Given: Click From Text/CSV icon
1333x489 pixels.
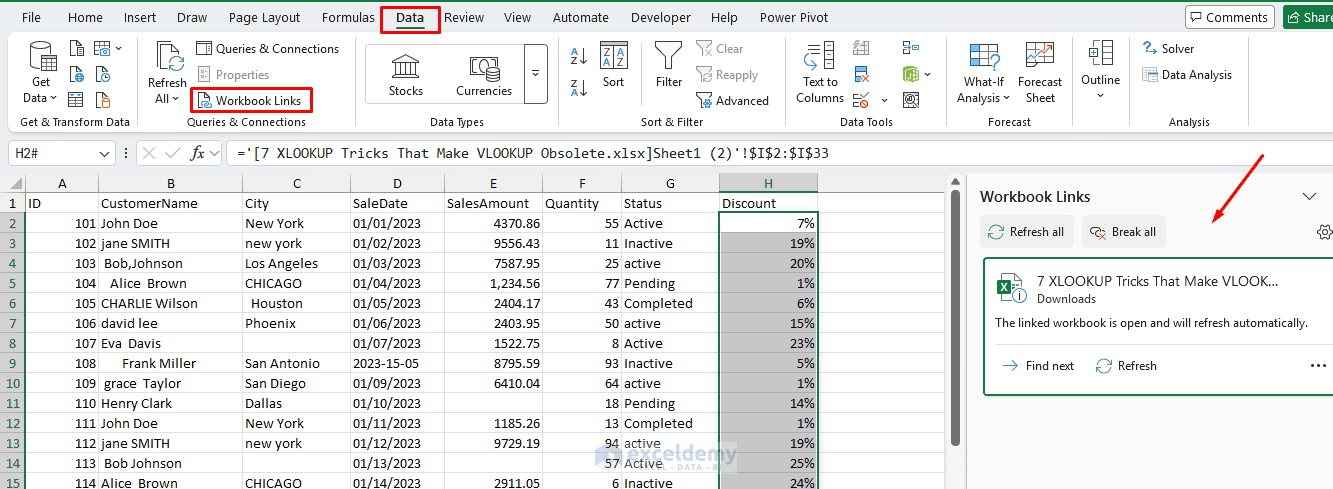Looking at the screenshot, I should [77, 48].
